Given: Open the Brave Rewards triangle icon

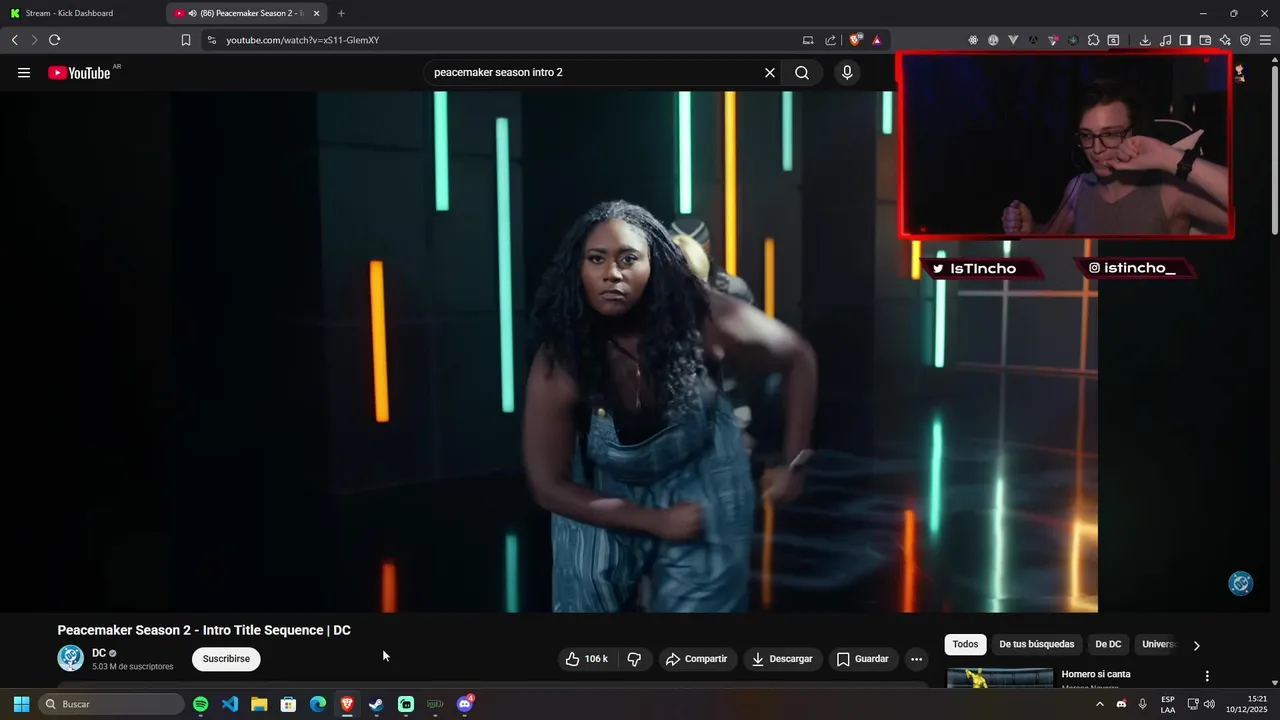Looking at the screenshot, I should coord(877,40).
